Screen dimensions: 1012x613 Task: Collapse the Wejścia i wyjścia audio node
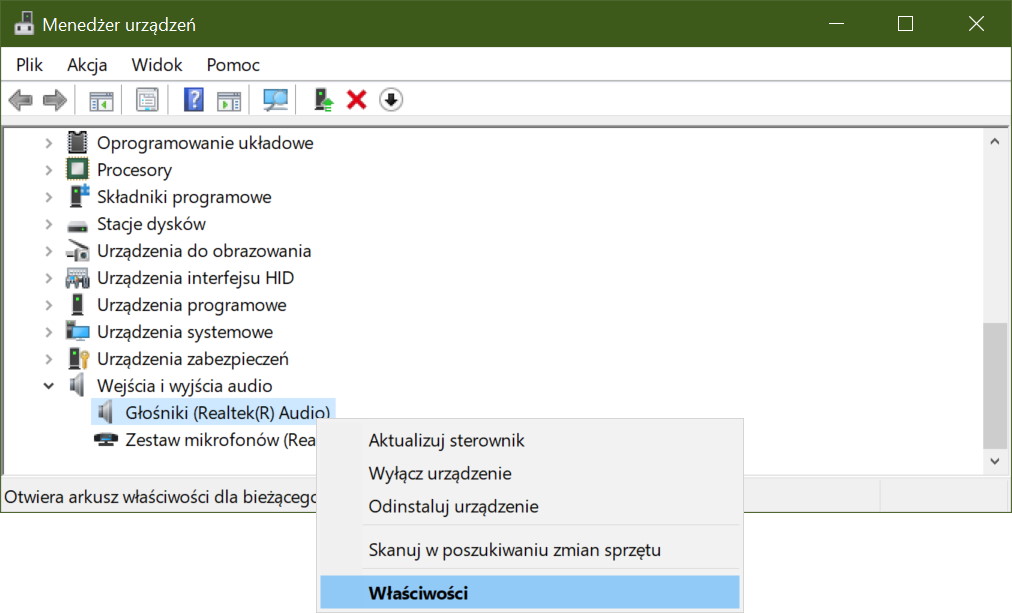click(x=48, y=387)
